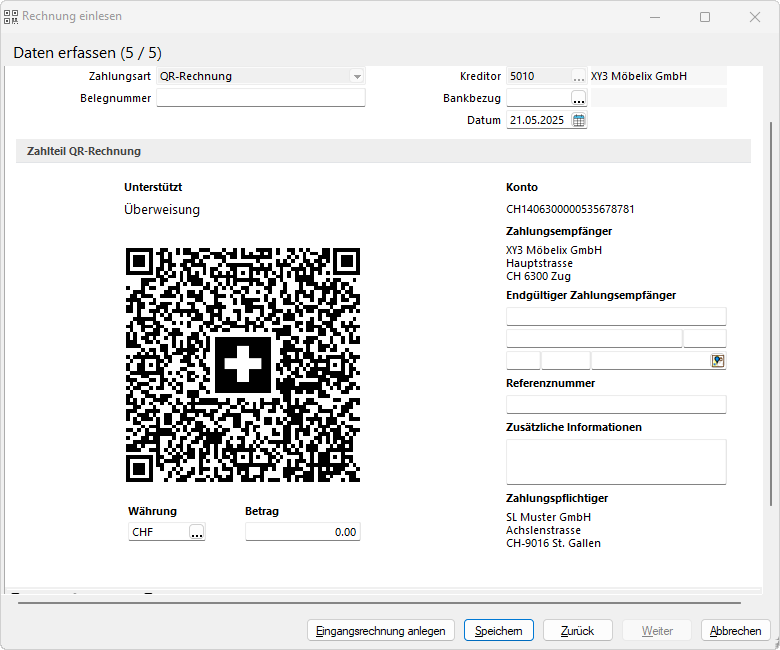Cancel with the Abbrechen button
Screen dimensions: 780x650
point(735,631)
